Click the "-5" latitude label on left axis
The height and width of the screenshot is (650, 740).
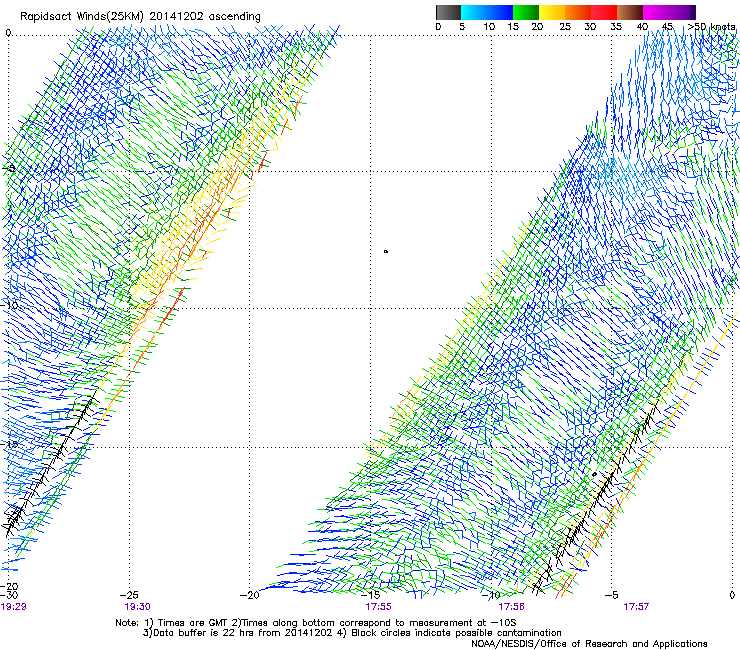coord(9,168)
